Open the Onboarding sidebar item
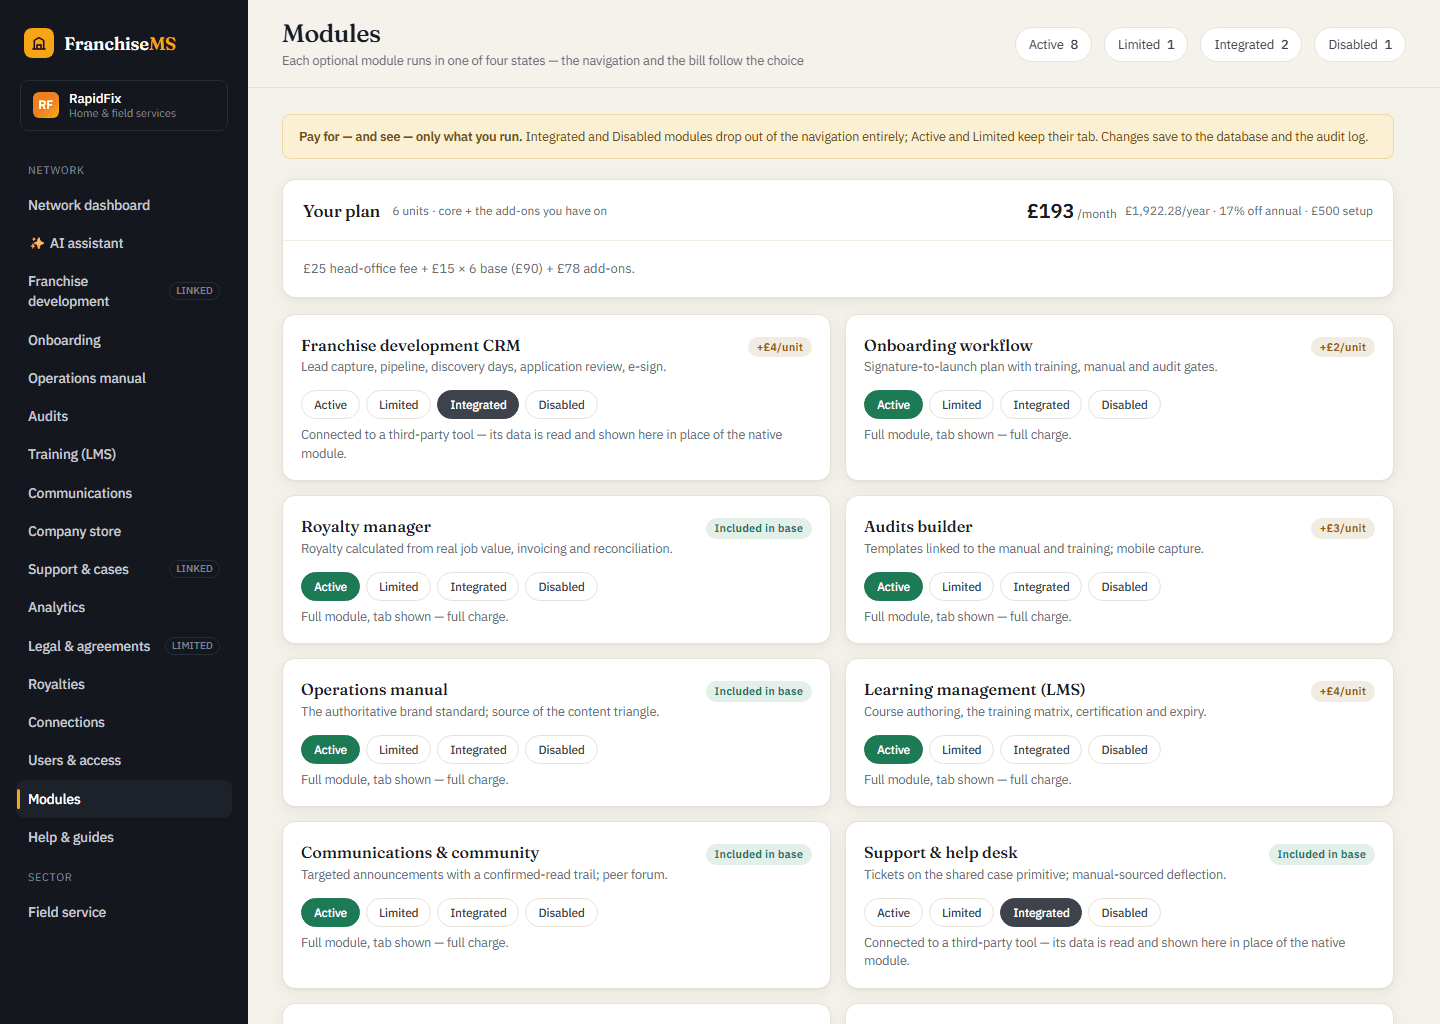The height and width of the screenshot is (1024, 1440). pyautogui.click(x=124, y=340)
